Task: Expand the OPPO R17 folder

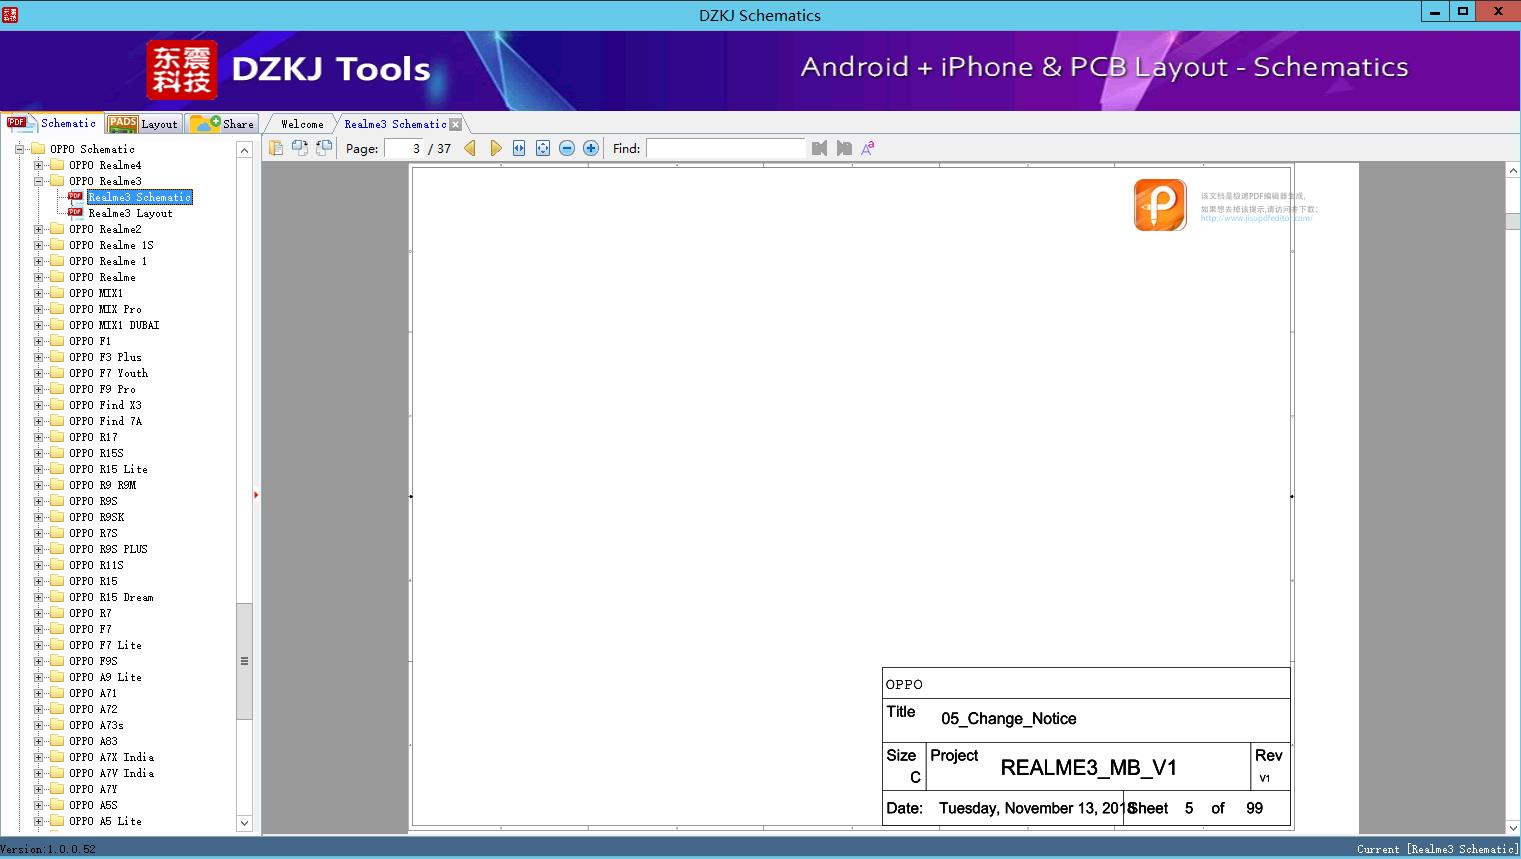Action: 38,437
